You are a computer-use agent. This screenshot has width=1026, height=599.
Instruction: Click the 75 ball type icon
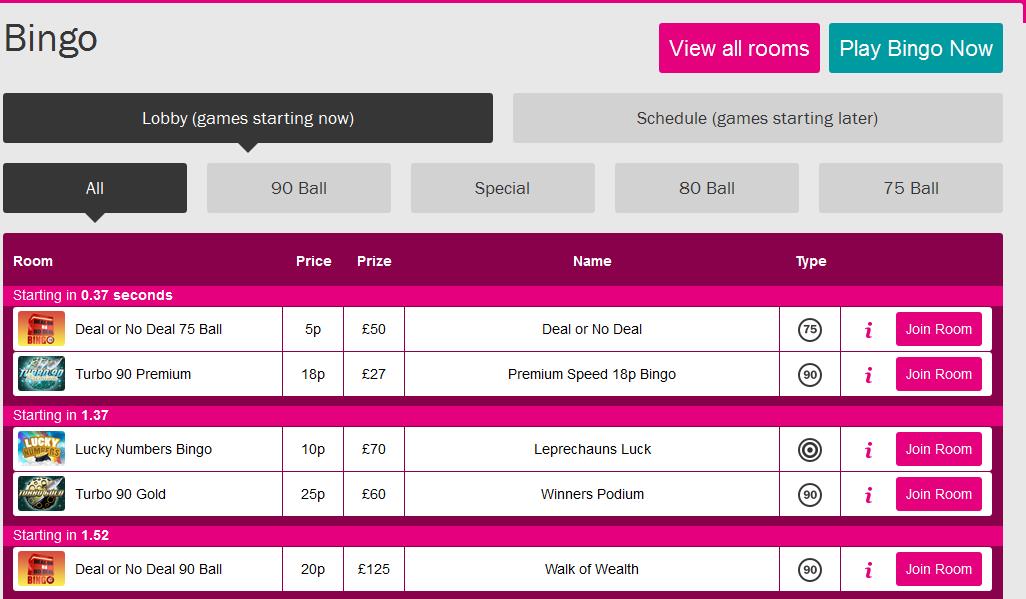pyautogui.click(x=810, y=329)
